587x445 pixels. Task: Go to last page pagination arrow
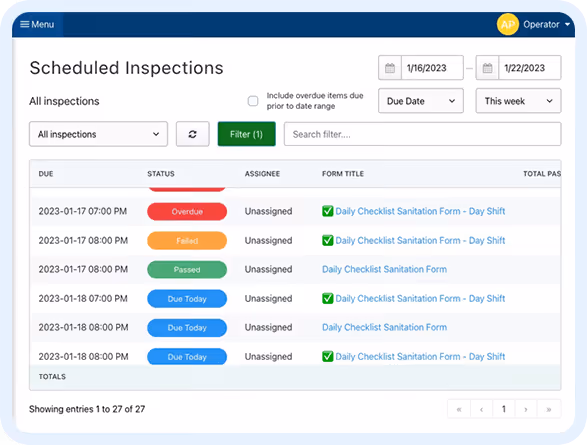(549, 409)
